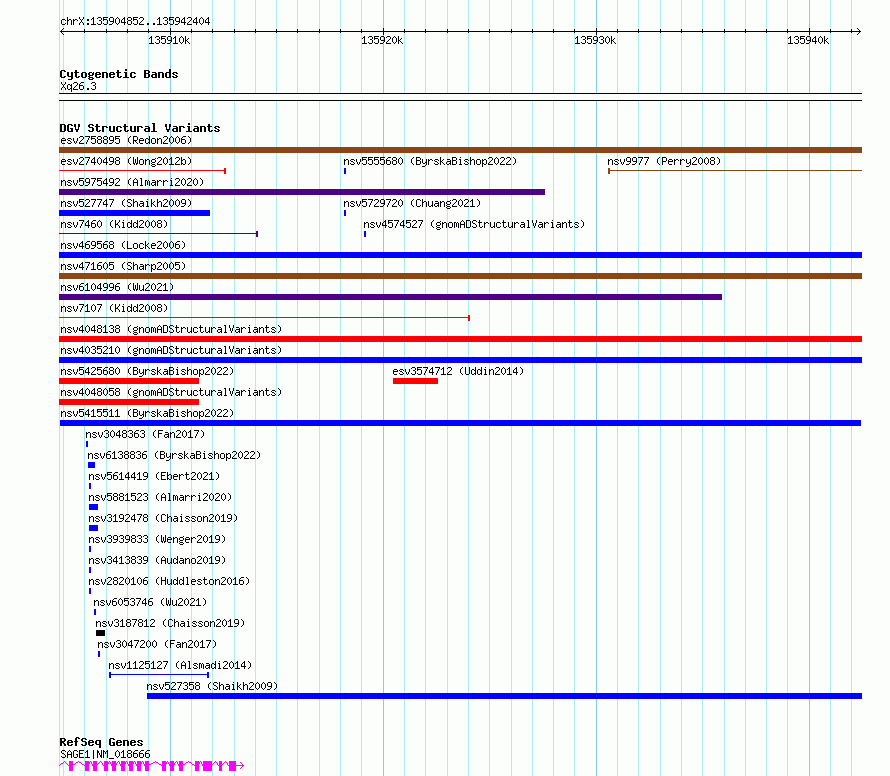Select nsv527747 (Shaikh2009) variant label
The width and height of the screenshot is (890, 776).
(126, 203)
